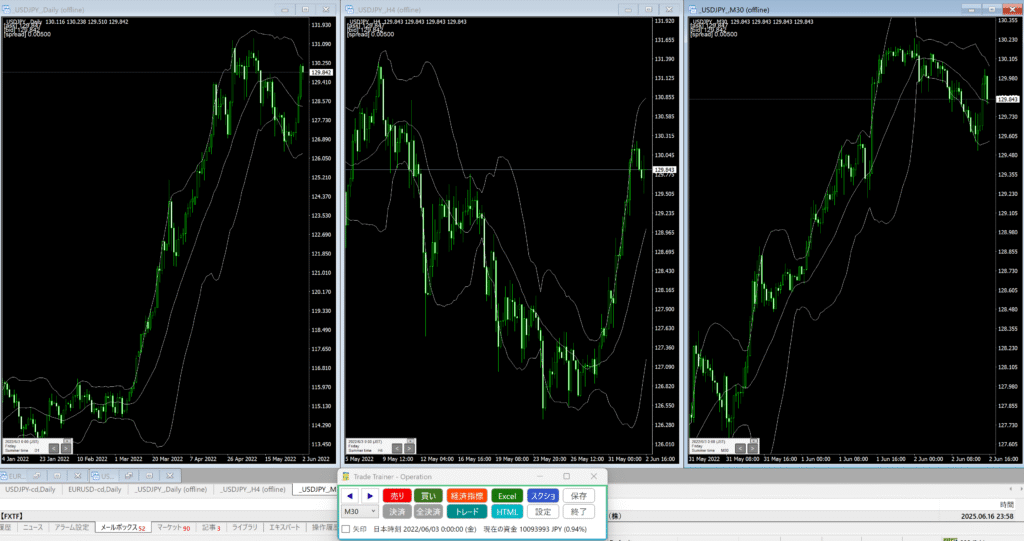Restore the minimized EUR chart window

coord(37,476)
